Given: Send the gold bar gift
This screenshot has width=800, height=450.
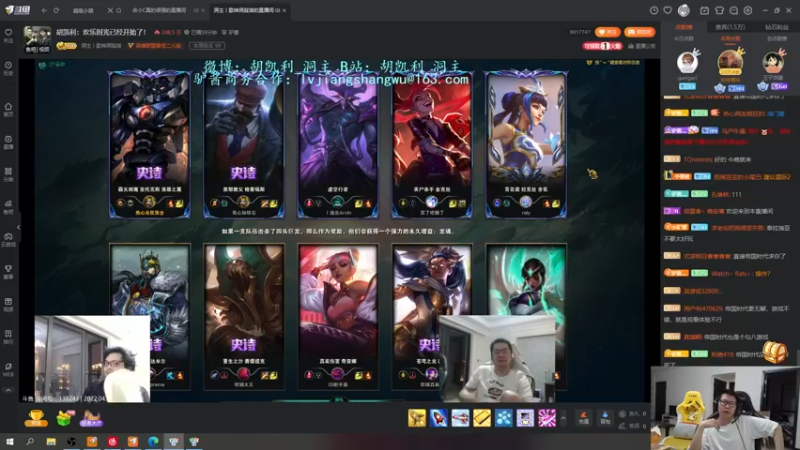Looking at the screenshot, I should click(482, 418).
